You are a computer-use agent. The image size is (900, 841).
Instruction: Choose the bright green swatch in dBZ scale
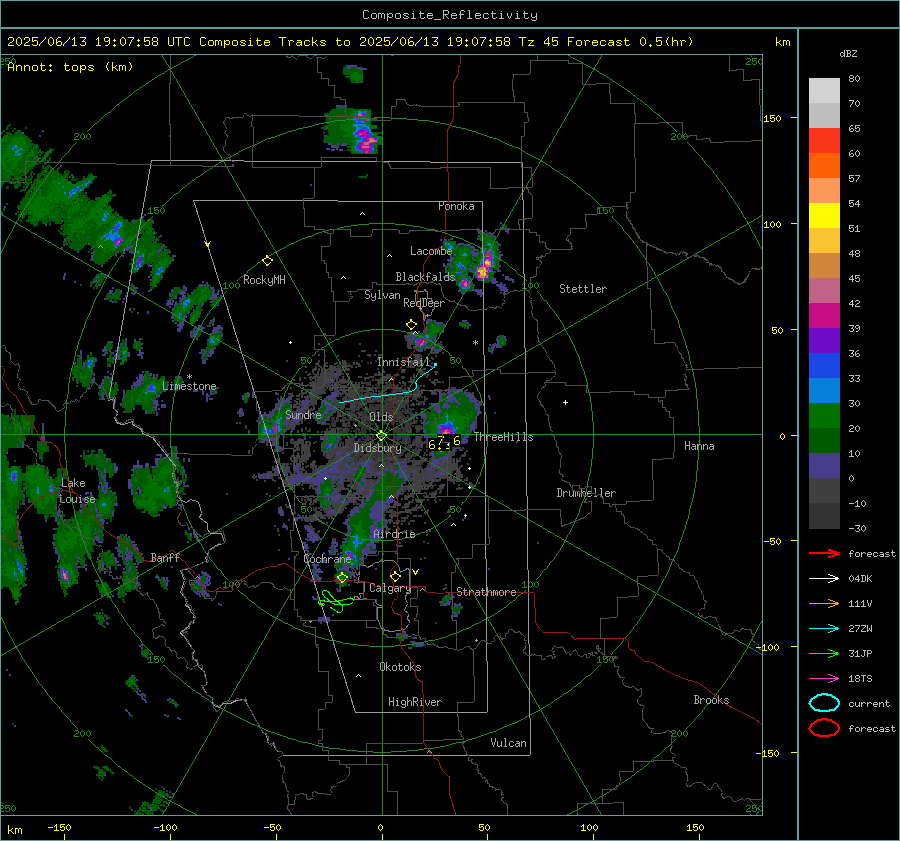click(824, 416)
